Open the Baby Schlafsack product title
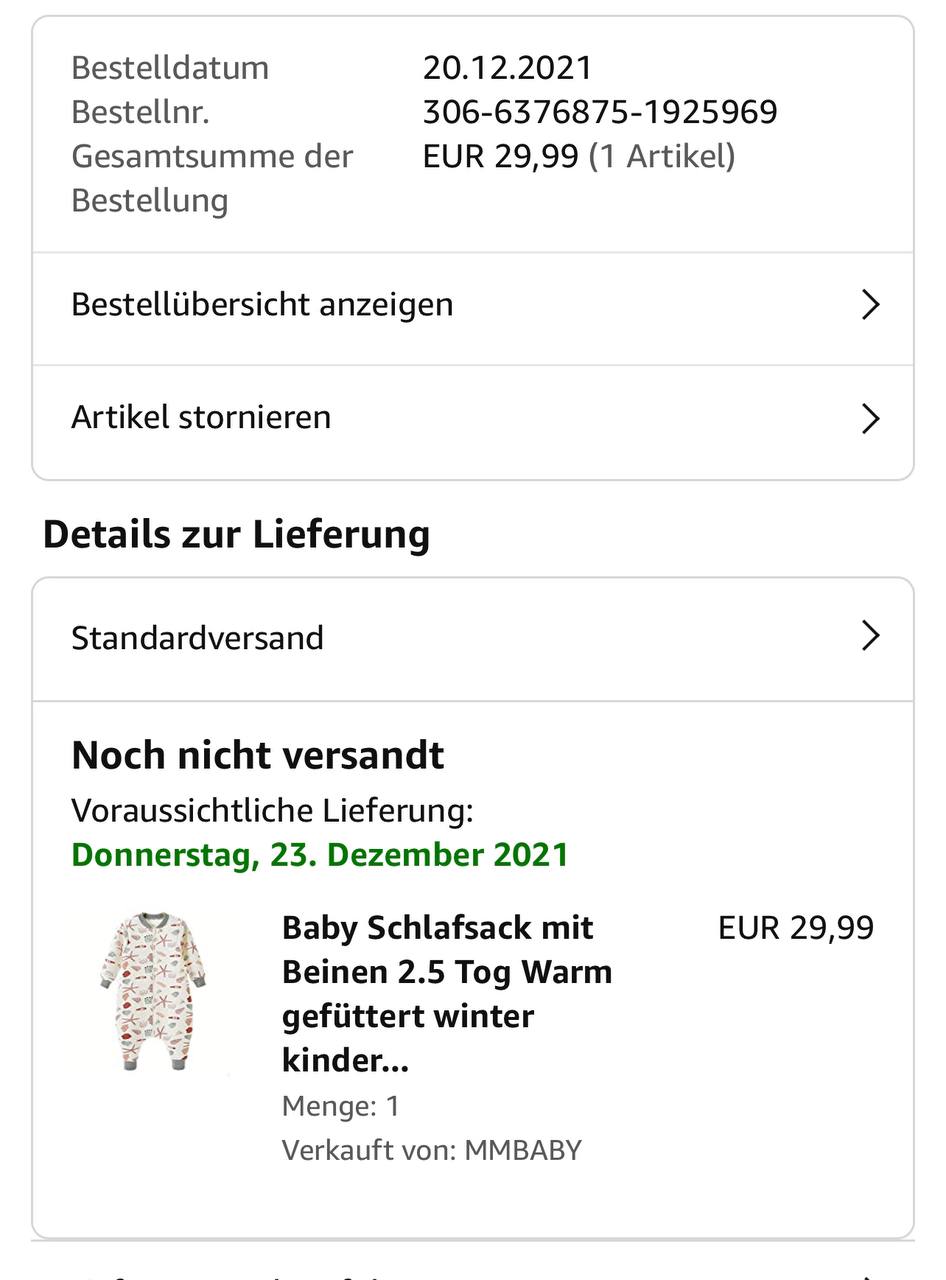This screenshot has height=1280, width=946. click(x=446, y=993)
